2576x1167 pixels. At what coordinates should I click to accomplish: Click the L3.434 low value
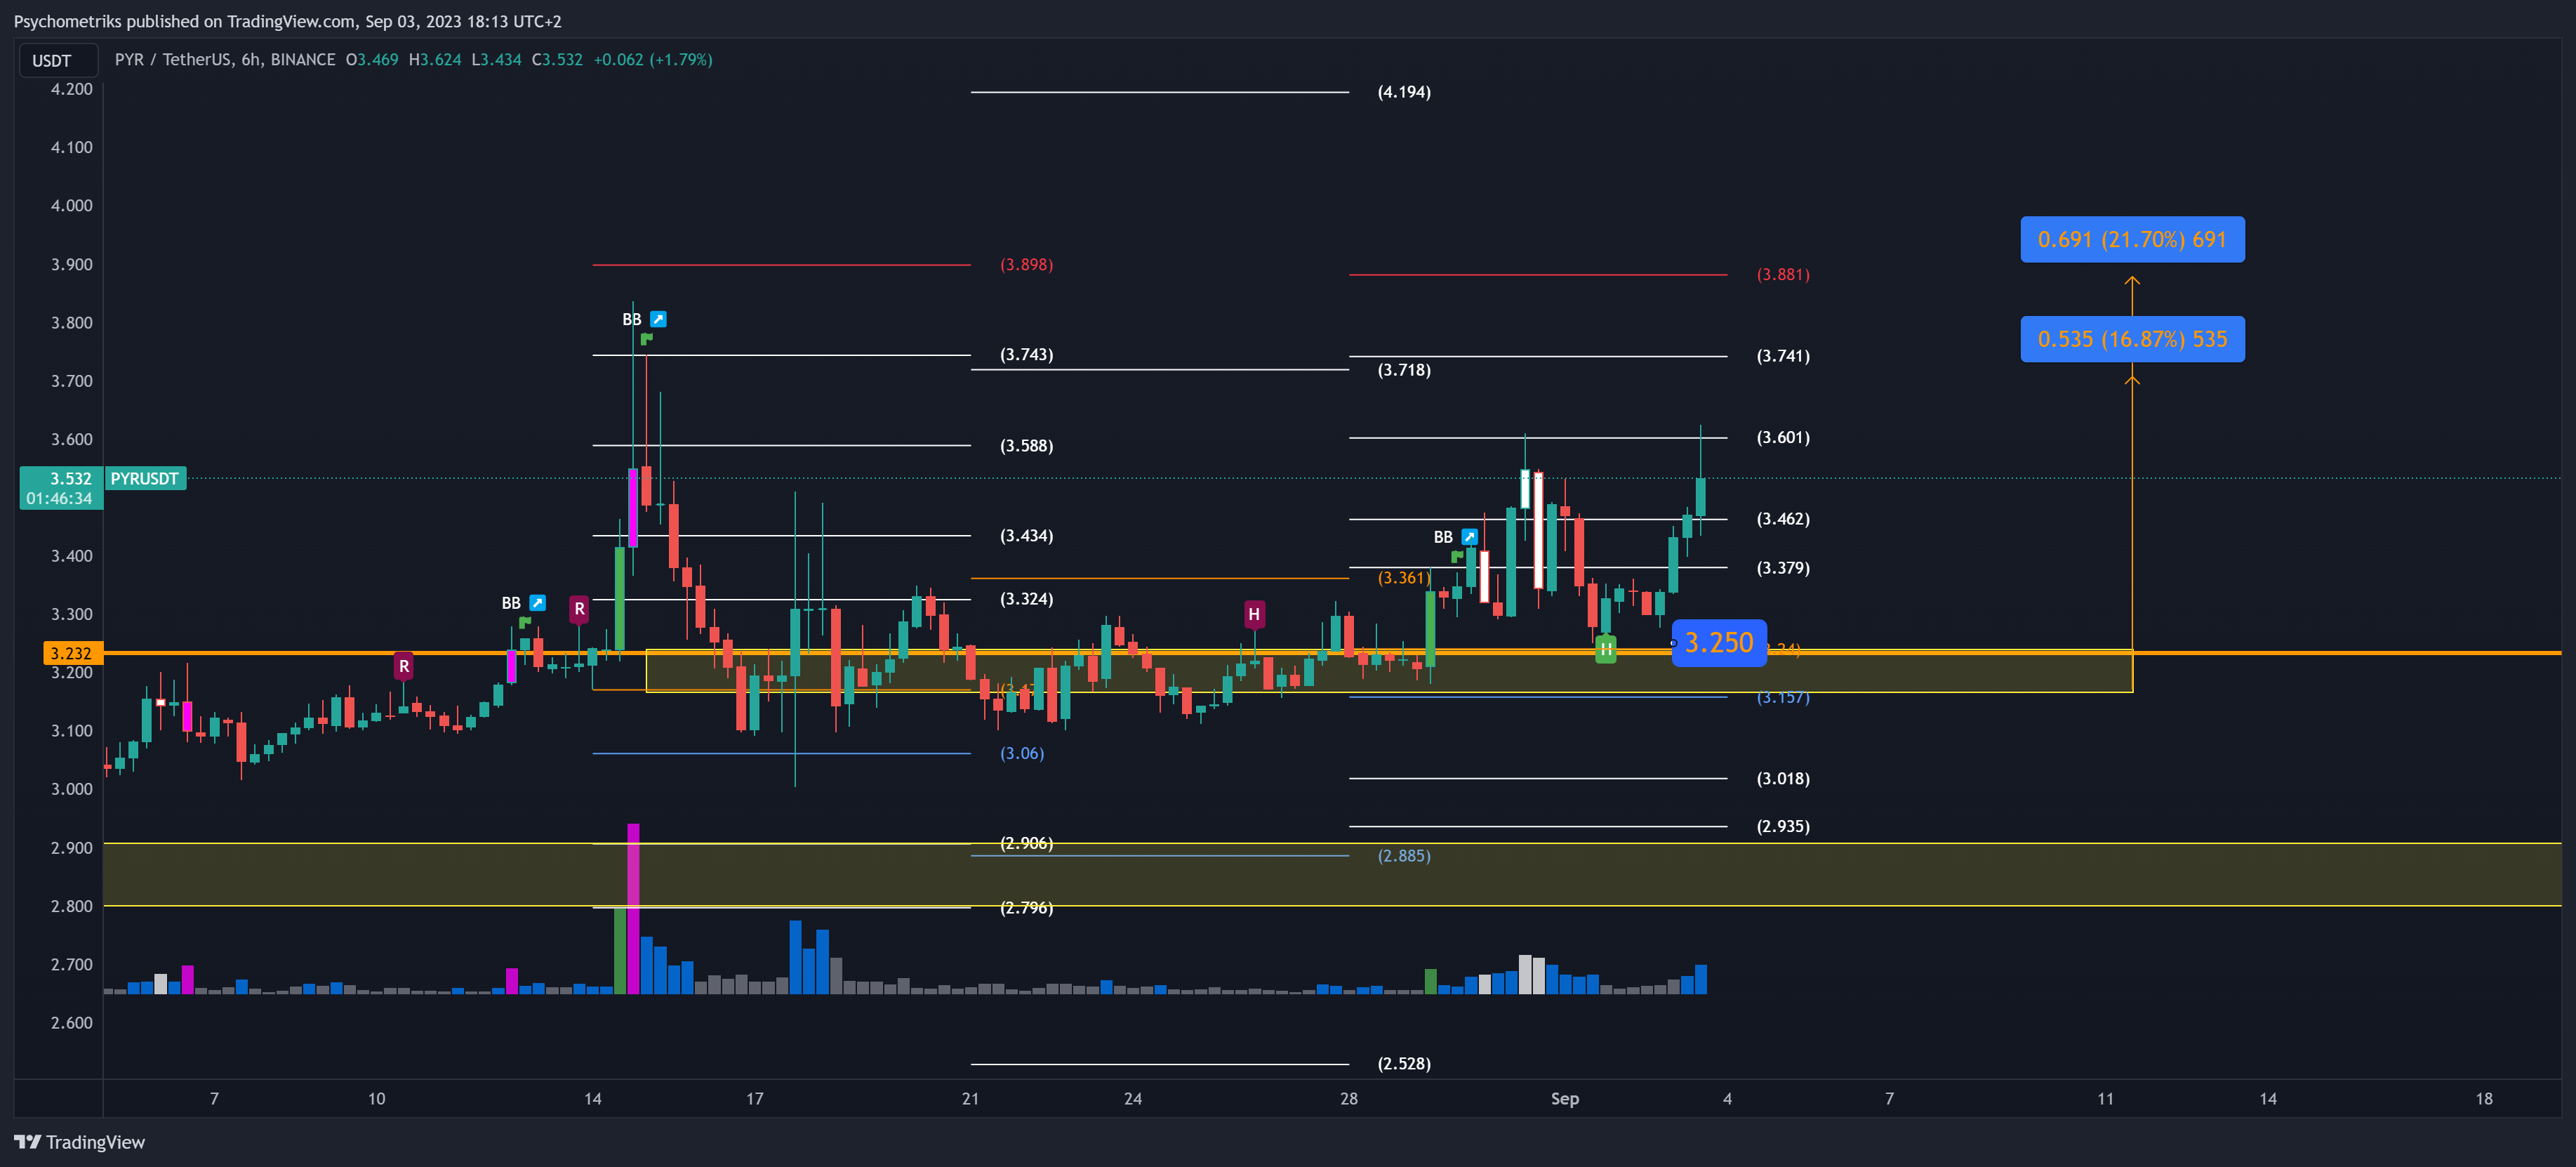496,60
